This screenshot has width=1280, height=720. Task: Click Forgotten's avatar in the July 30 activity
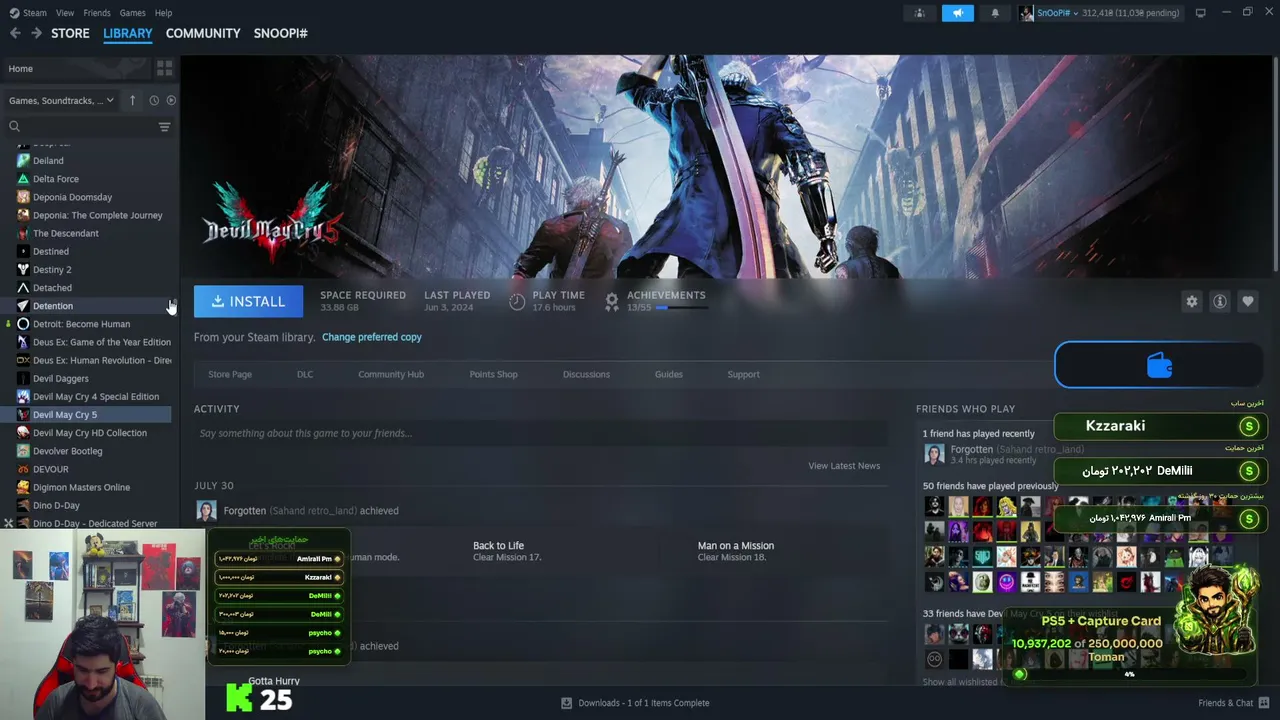point(206,511)
